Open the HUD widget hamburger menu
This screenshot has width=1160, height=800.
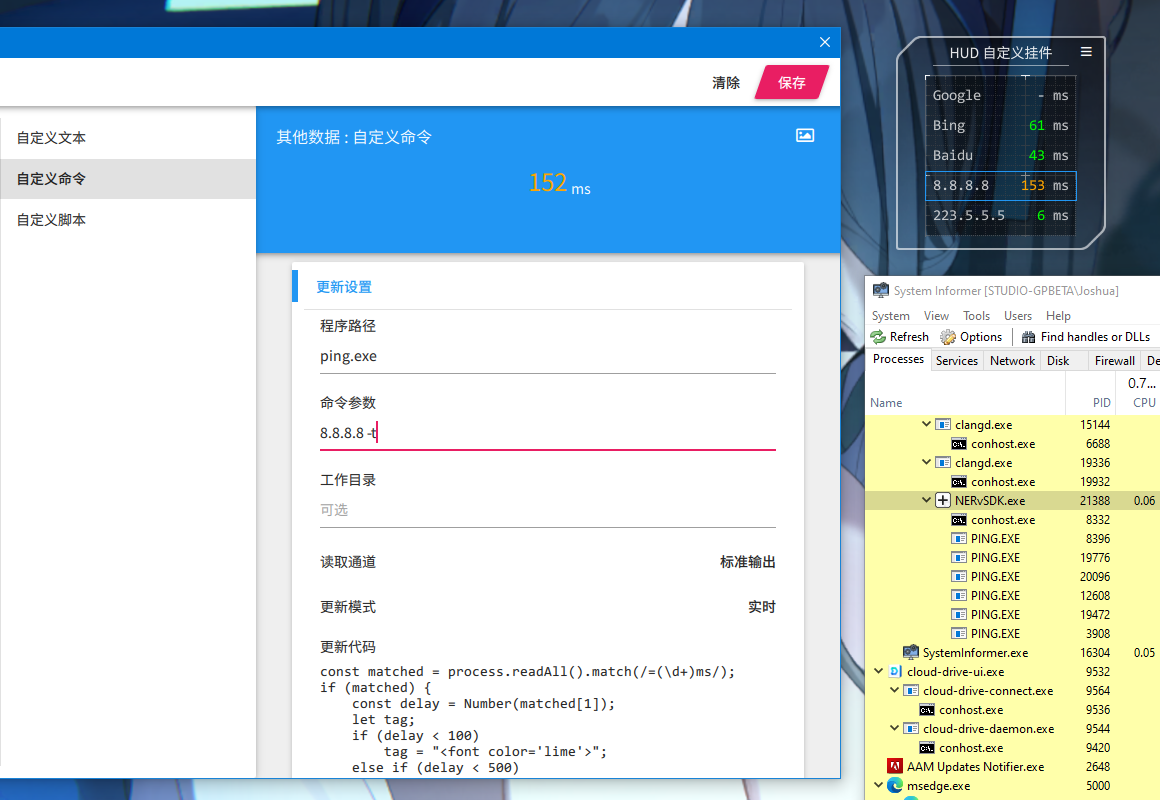click(1086, 52)
